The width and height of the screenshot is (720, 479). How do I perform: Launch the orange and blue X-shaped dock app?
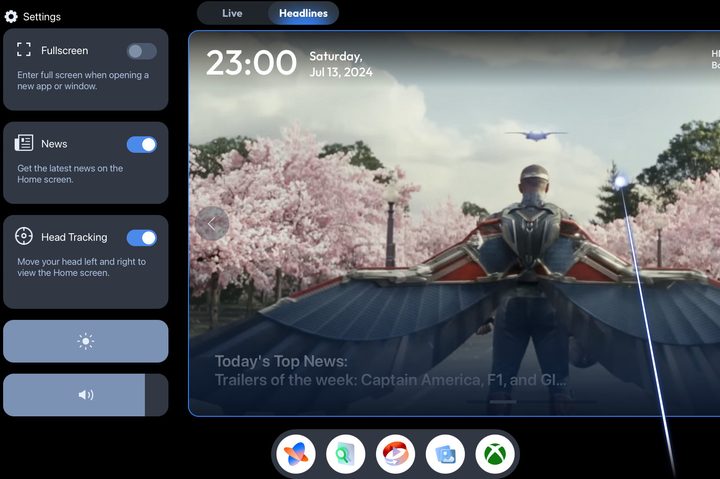coord(296,454)
